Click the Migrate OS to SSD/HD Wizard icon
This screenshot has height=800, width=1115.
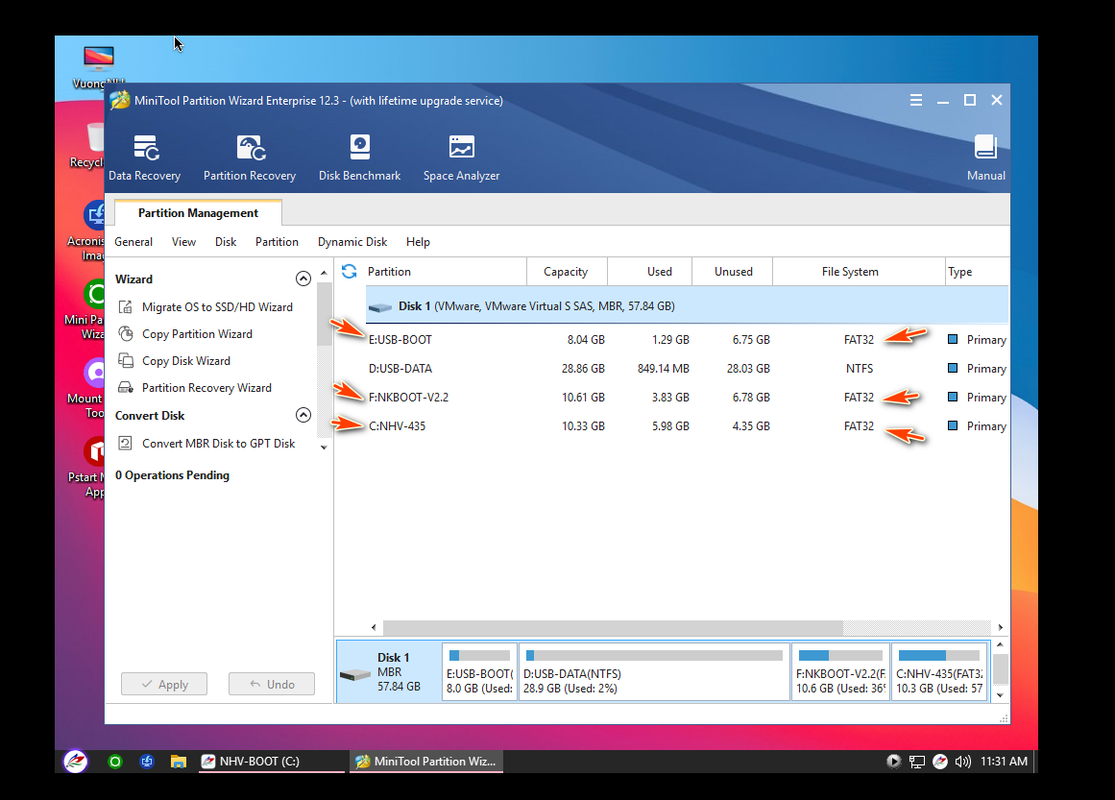click(126, 306)
